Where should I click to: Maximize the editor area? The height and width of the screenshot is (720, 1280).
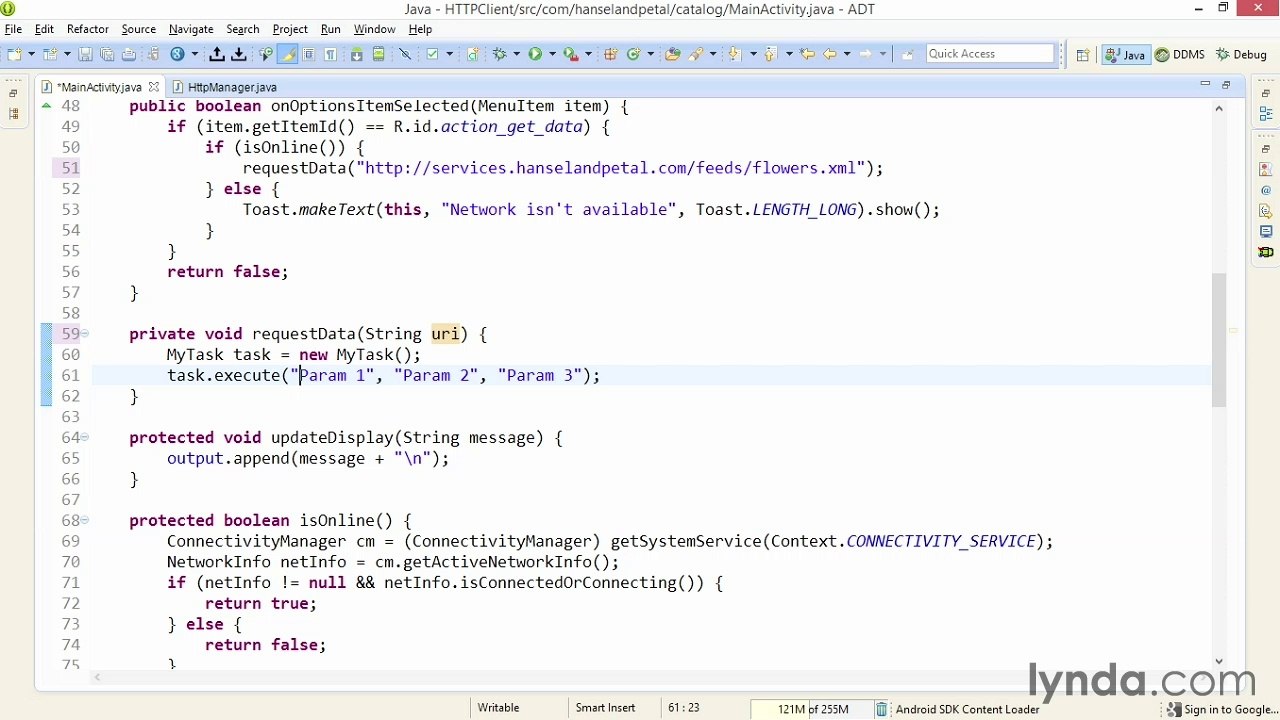tap(1226, 85)
